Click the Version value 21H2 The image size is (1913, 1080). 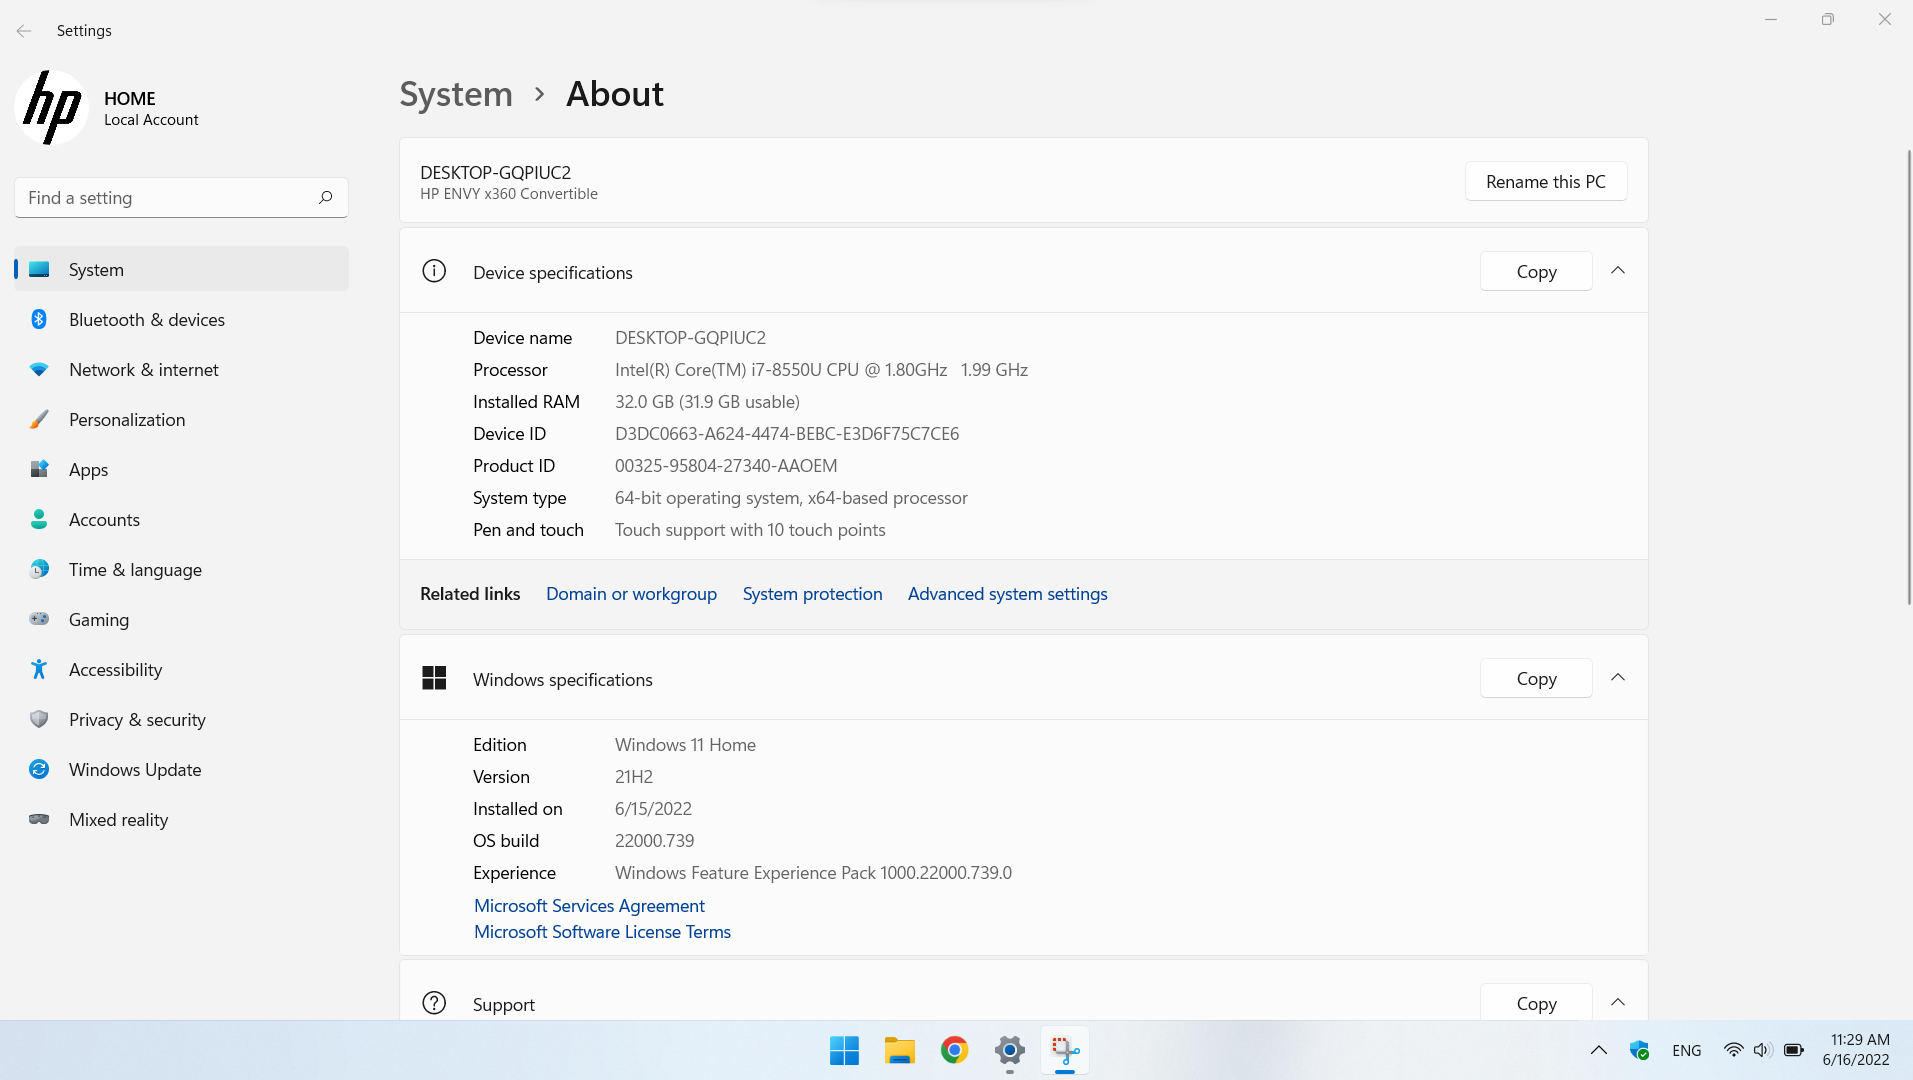pos(634,776)
